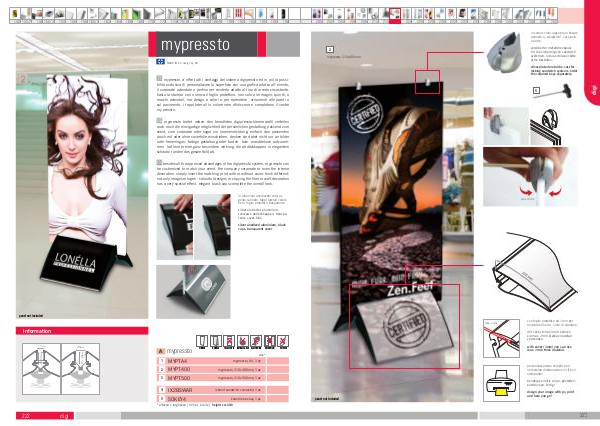Click the Lonella poster display photo
The width and height of the screenshot is (600, 426).
click(82, 175)
